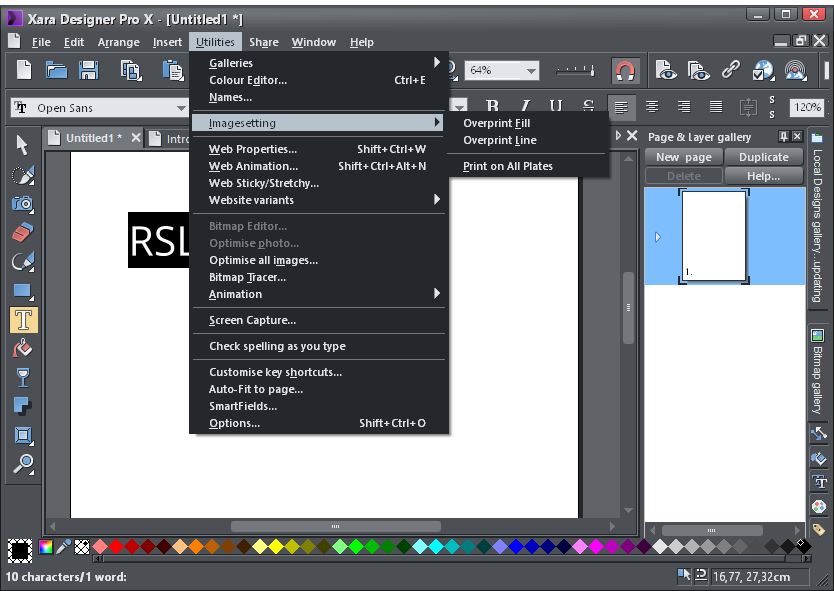Pin the Page & Layer gallery
This screenshot has height=591, width=834.
pyautogui.click(x=783, y=137)
